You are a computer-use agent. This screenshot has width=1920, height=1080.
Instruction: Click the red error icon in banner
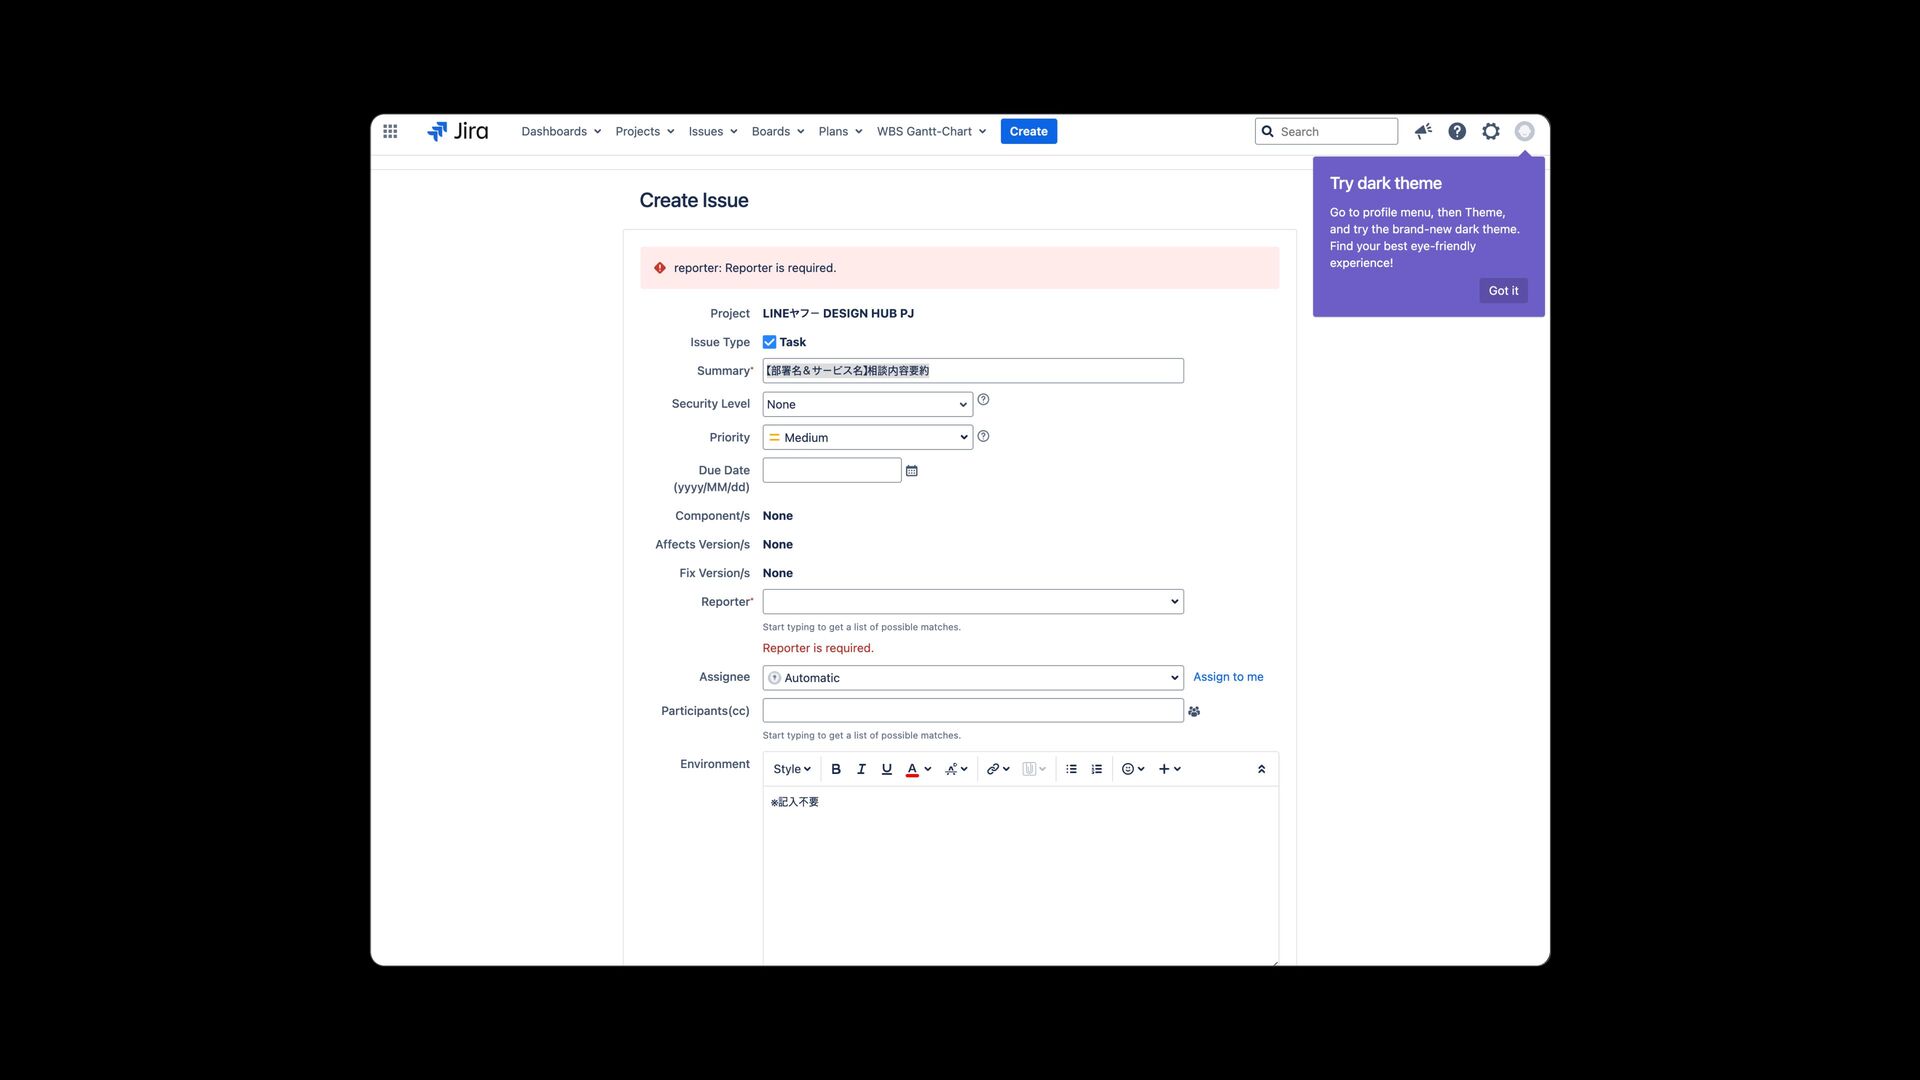(660, 268)
